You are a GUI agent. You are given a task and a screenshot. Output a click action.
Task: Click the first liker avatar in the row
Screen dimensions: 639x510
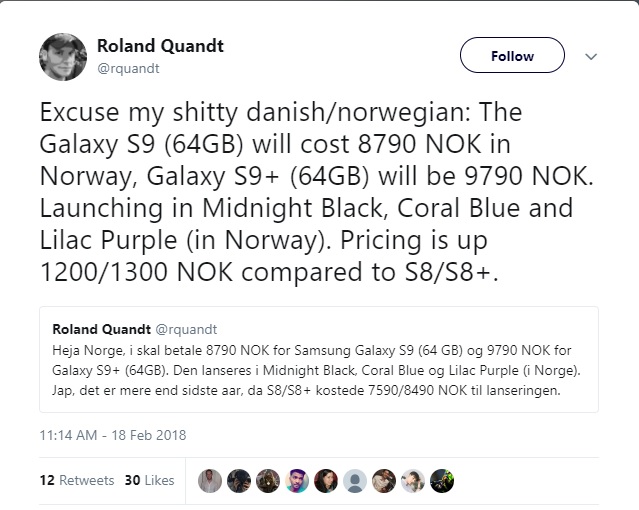coord(209,481)
